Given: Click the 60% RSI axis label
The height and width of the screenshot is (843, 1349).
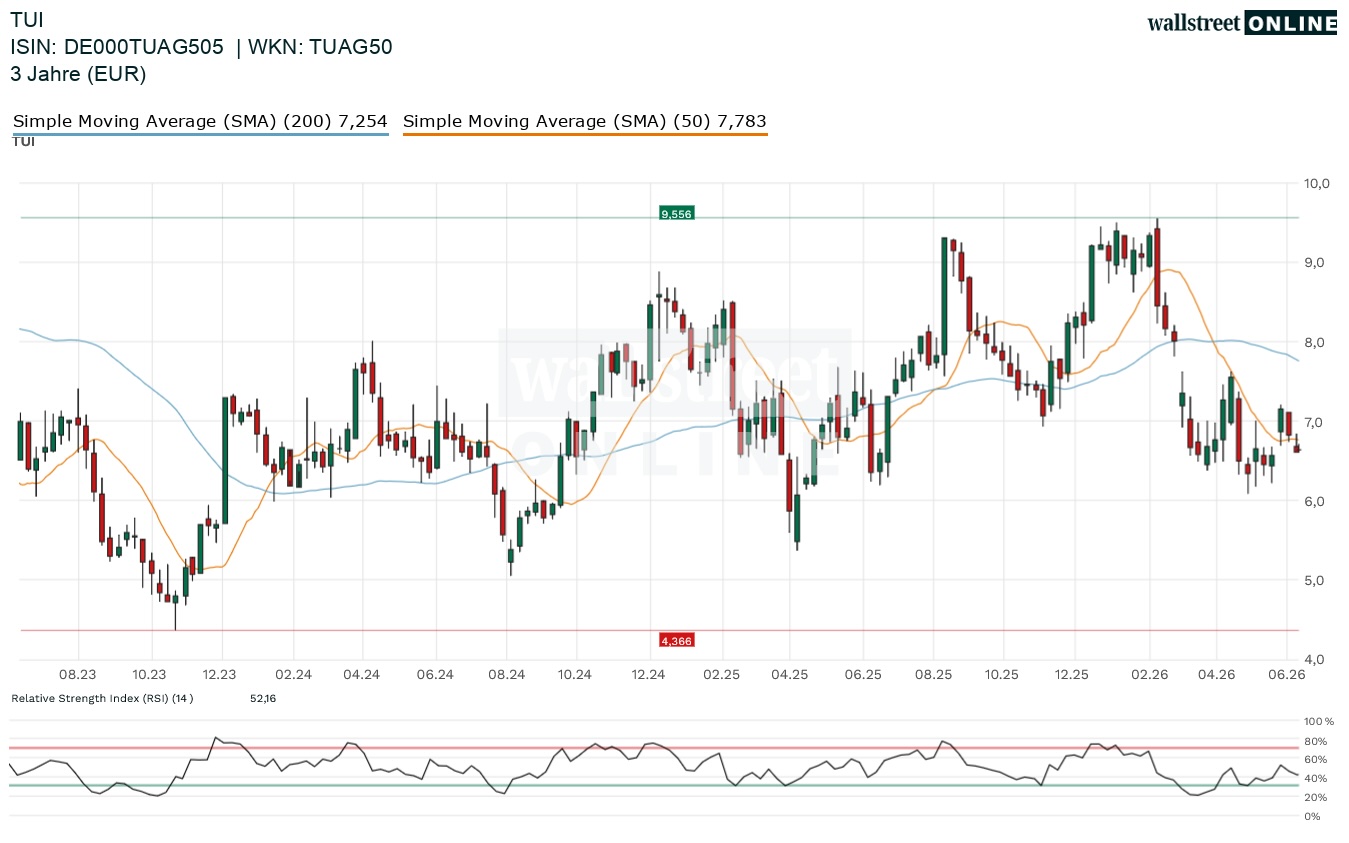Looking at the screenshot, I should (1317, 760).
